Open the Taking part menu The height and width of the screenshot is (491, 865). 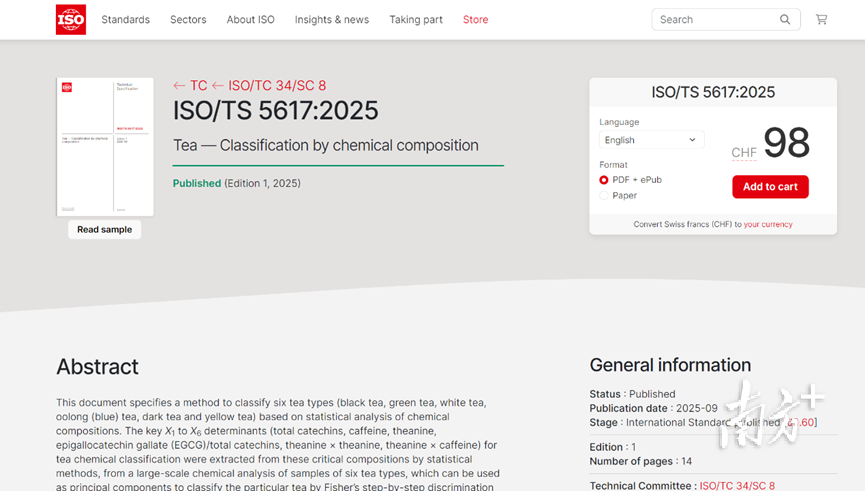tap(415, 19)
